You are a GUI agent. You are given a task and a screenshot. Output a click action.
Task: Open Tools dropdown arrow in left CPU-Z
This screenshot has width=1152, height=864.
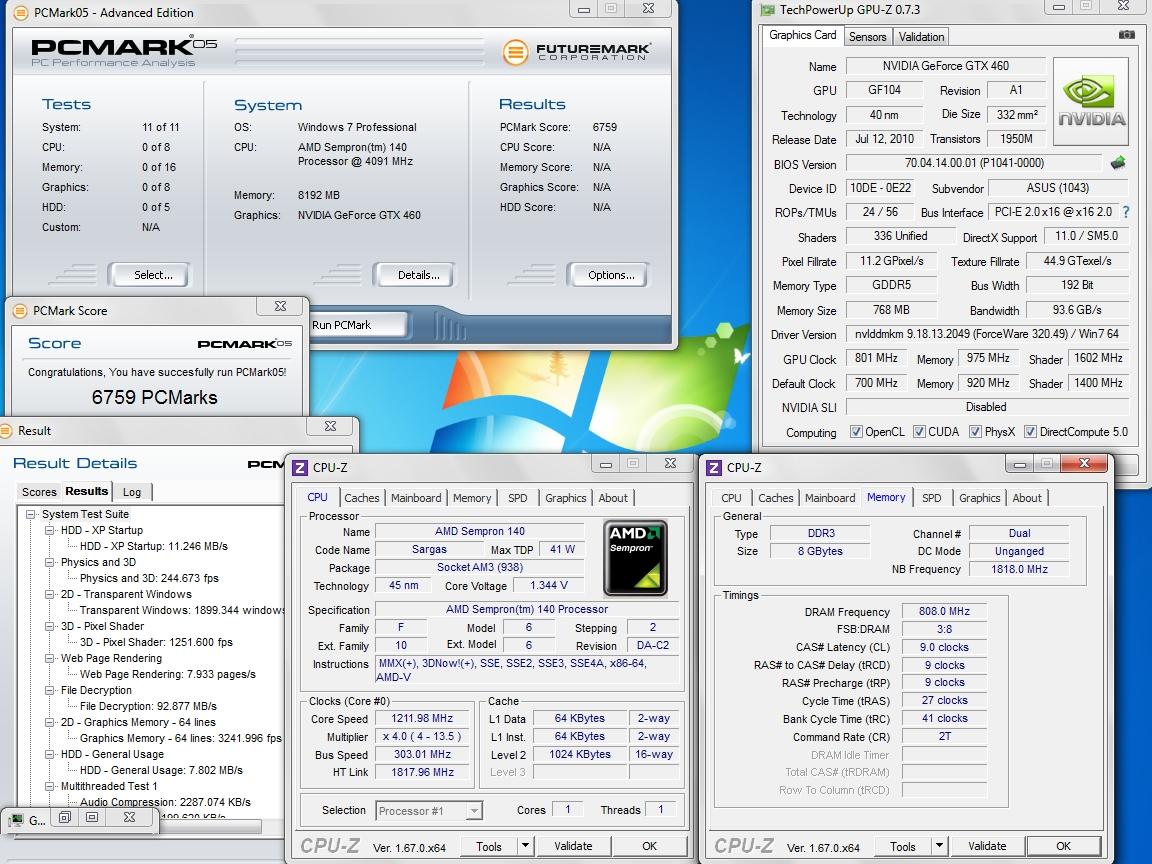525,846
